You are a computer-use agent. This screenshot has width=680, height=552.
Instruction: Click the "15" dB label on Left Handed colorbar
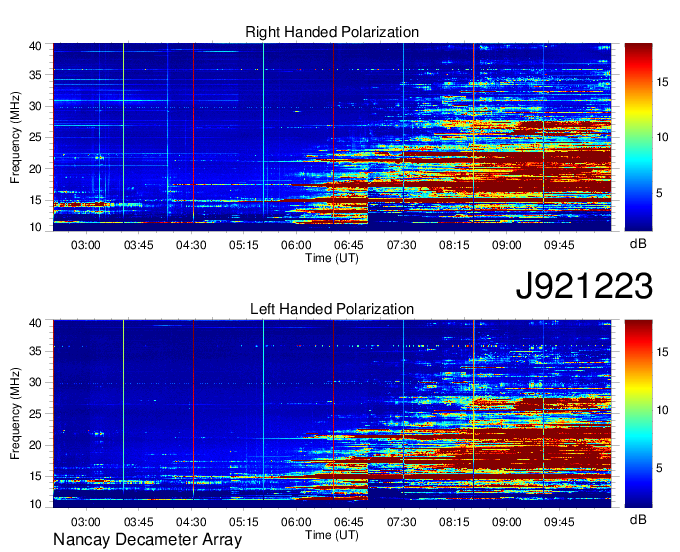(x=662, y=352)
